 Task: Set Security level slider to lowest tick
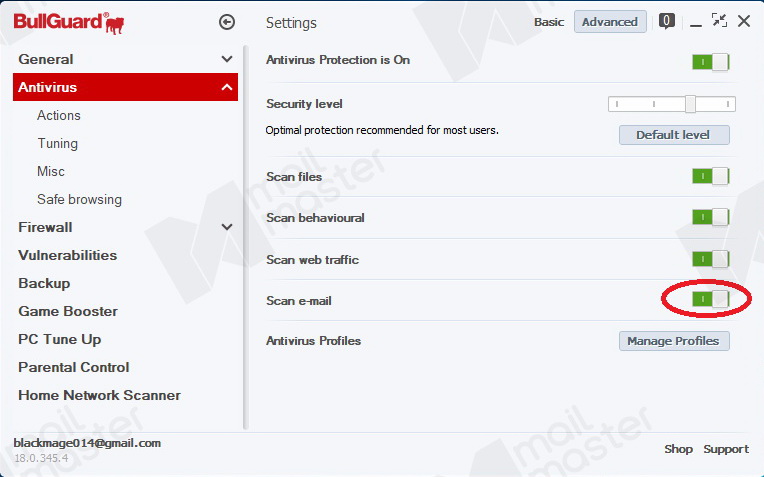(x=617, y=104)
